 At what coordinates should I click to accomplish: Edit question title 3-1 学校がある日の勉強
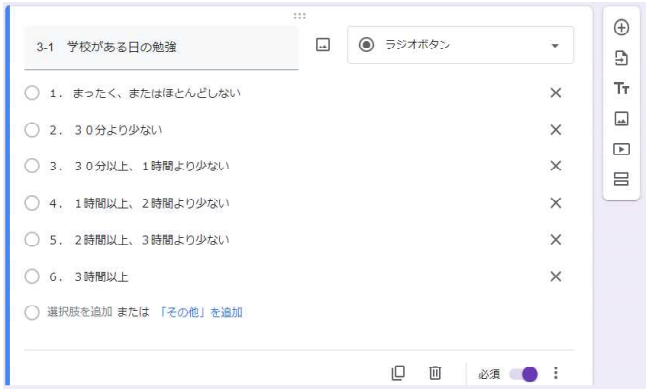(x=161, y=47)
